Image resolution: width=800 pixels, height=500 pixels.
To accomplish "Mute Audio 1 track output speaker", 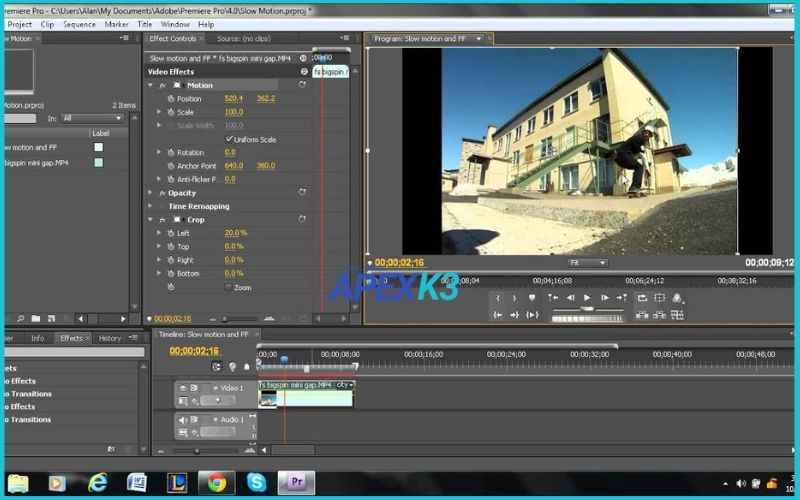I will tap(183, 420).
